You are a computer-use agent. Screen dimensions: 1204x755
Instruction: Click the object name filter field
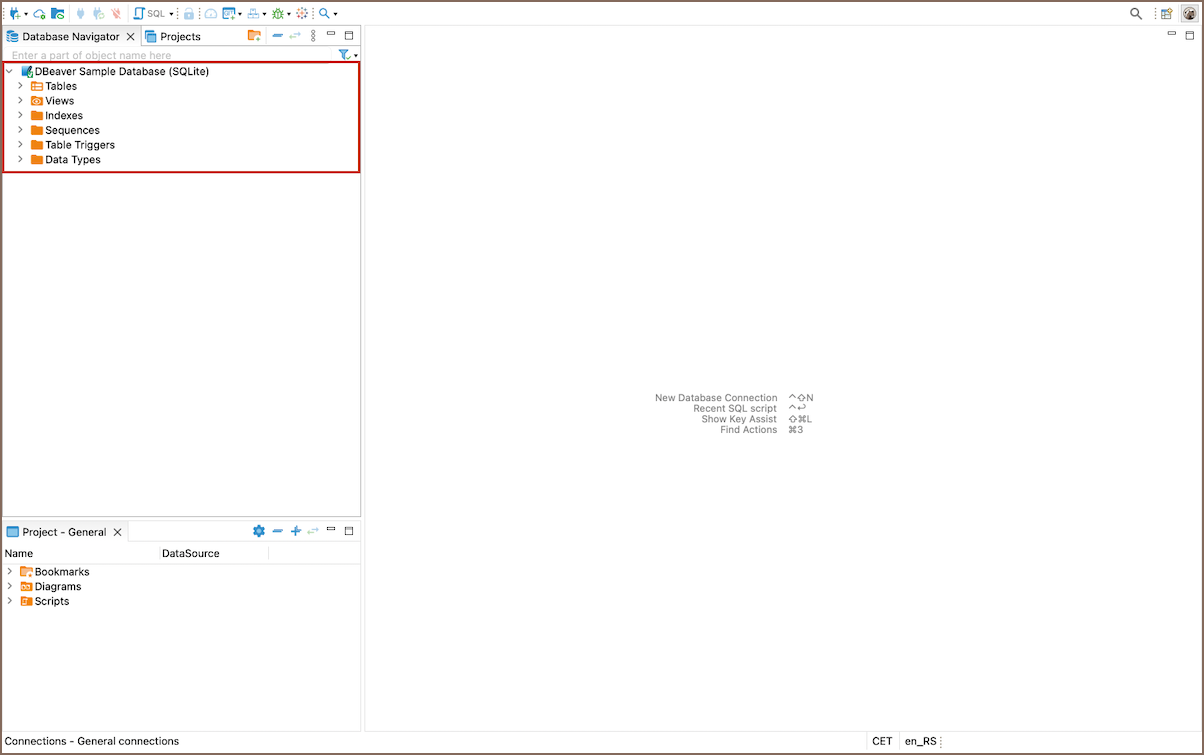click(170, 56)
